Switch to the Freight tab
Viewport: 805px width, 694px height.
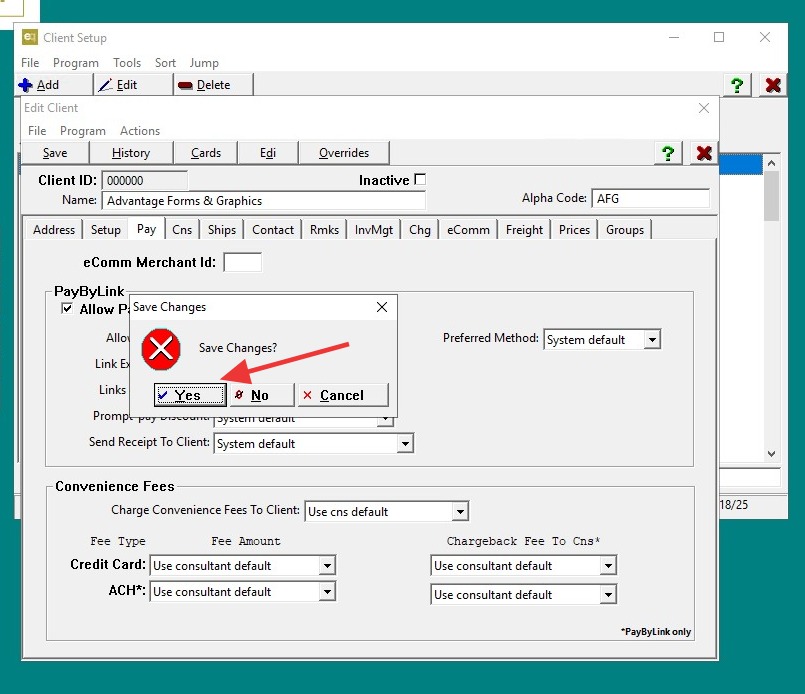pyautogui.click(x=524, y=229)
